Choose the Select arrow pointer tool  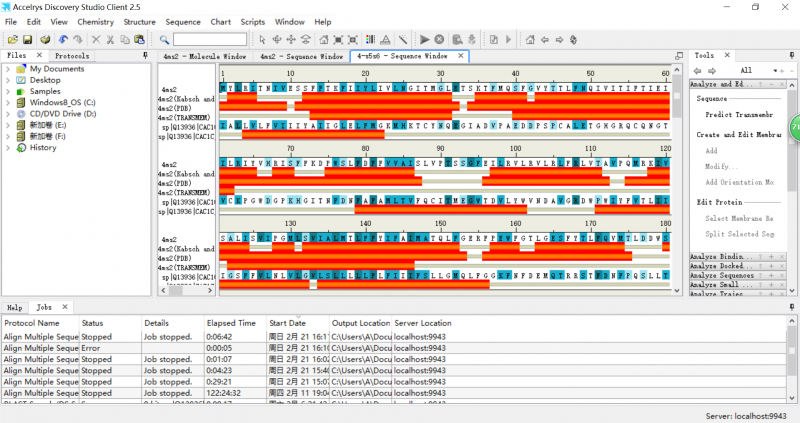[x=262, y=39]
